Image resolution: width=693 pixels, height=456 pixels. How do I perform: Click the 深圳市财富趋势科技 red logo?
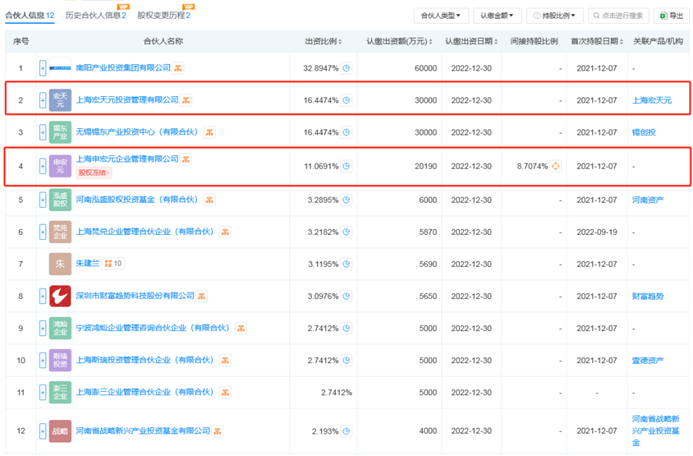coord(60,296)
